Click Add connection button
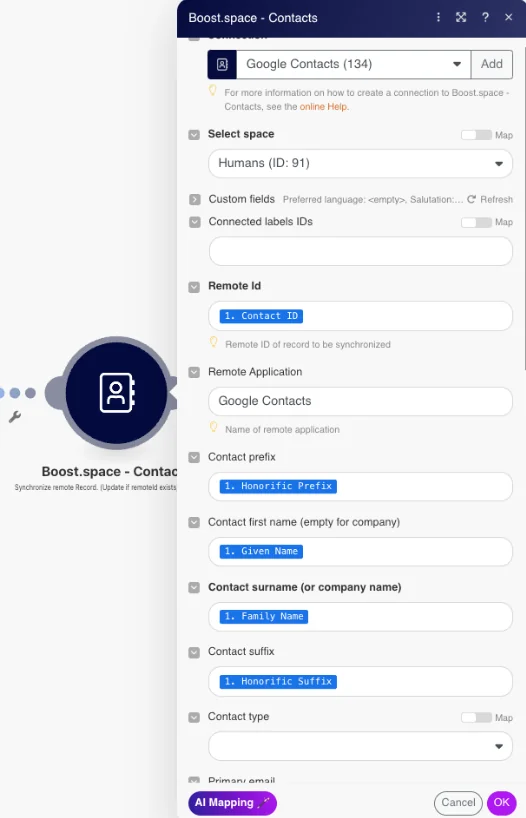This screenshot has width=526, height=818. (492, 64)
